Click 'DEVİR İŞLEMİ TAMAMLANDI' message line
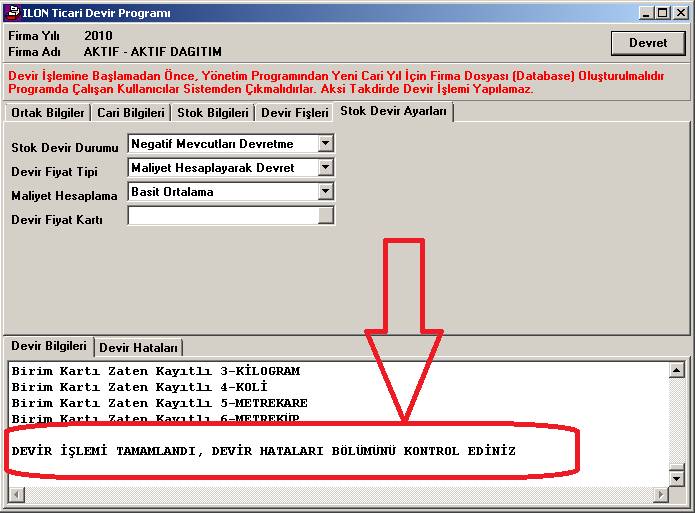695x513 pixels. tap(263, 451)
